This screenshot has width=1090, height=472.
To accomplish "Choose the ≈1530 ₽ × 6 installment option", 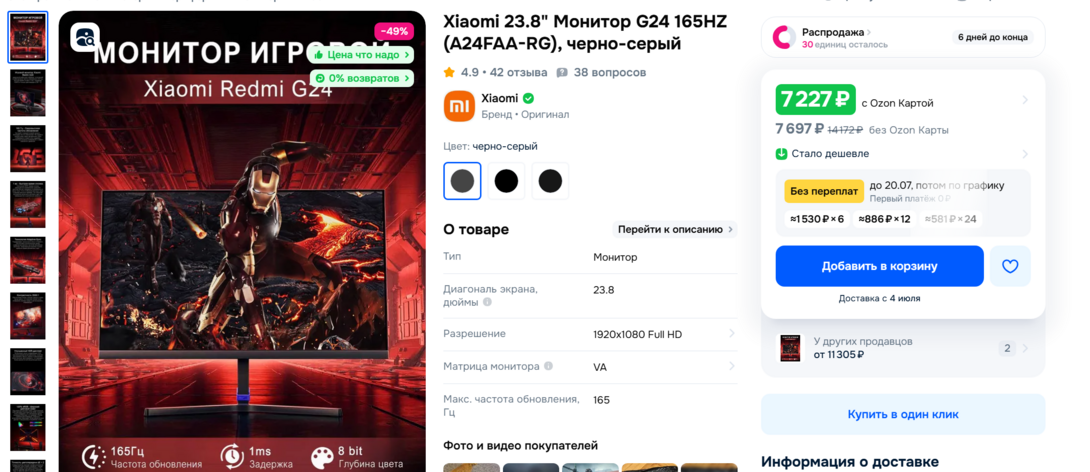I will 817,219.
